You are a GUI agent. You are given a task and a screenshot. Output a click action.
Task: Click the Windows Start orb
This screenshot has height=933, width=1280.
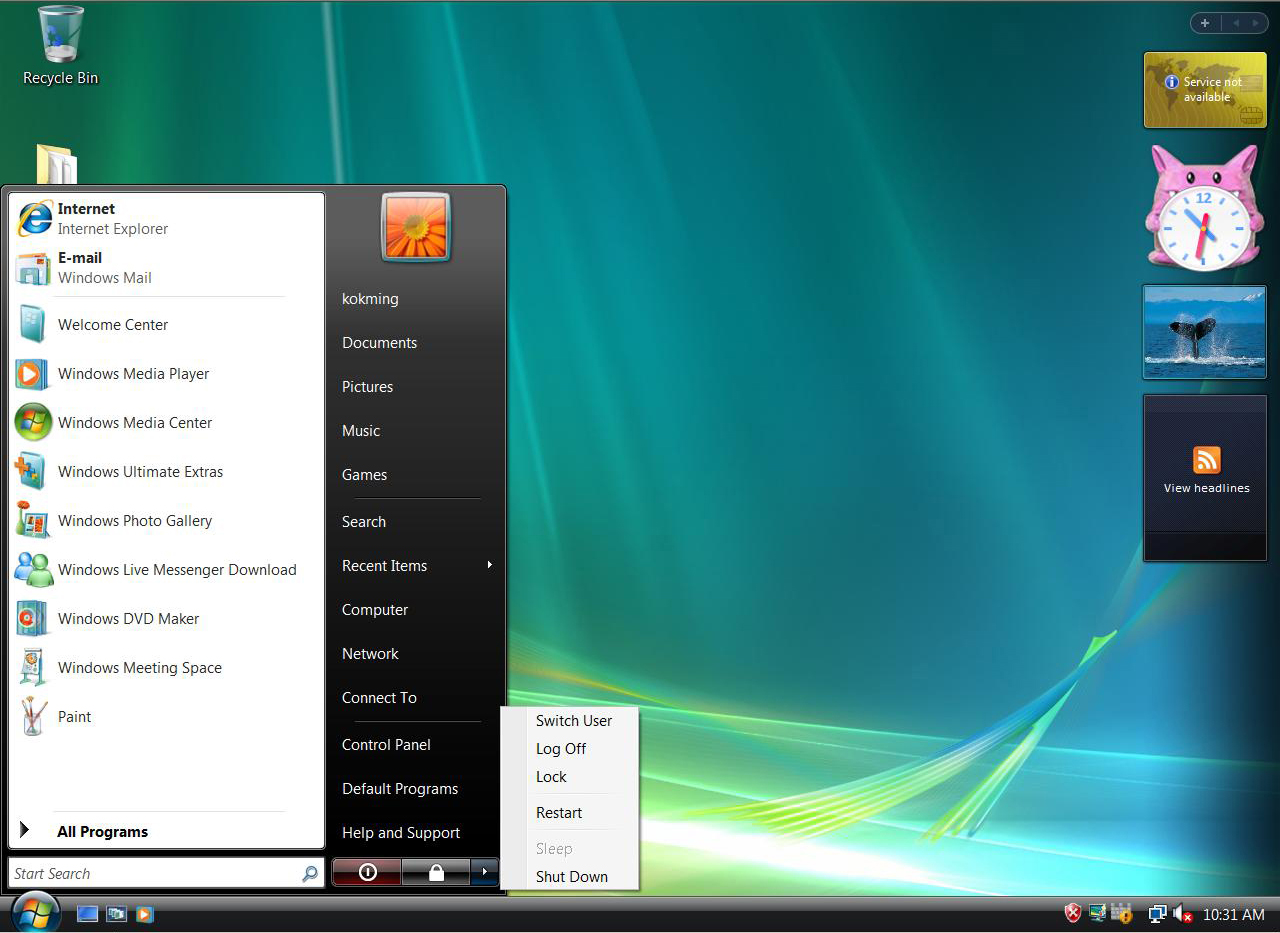(x=36, y=912)
